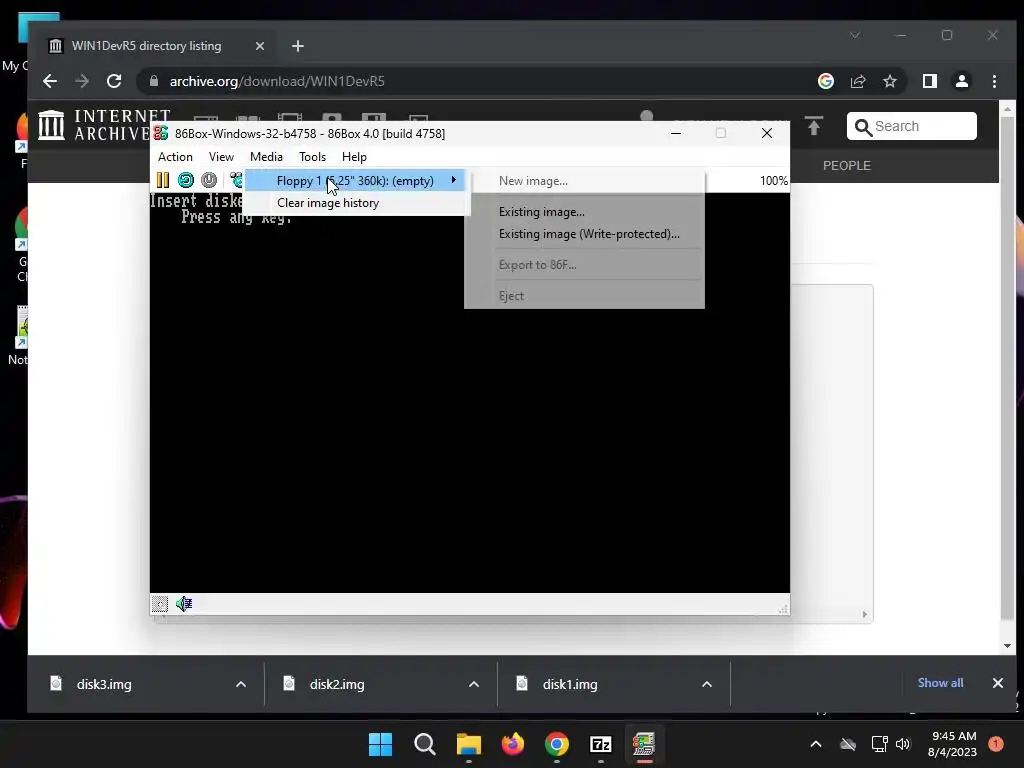The width and height of the screenshot is (1024, 768).
Task: Click the green hard reset toolbar icon
Action: [x=185, y=180]
